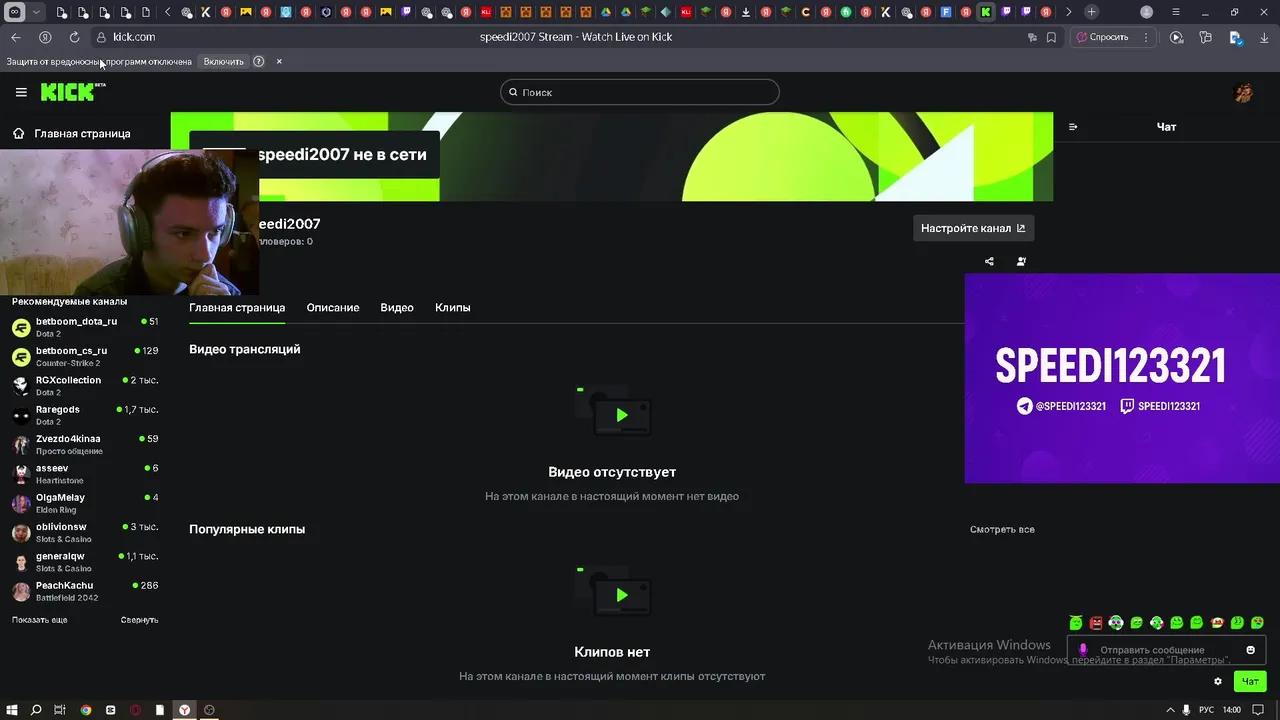The image size is (1280, 720).
Task: Switch to the Главная страница channel tab
Action: click(237, 307)
